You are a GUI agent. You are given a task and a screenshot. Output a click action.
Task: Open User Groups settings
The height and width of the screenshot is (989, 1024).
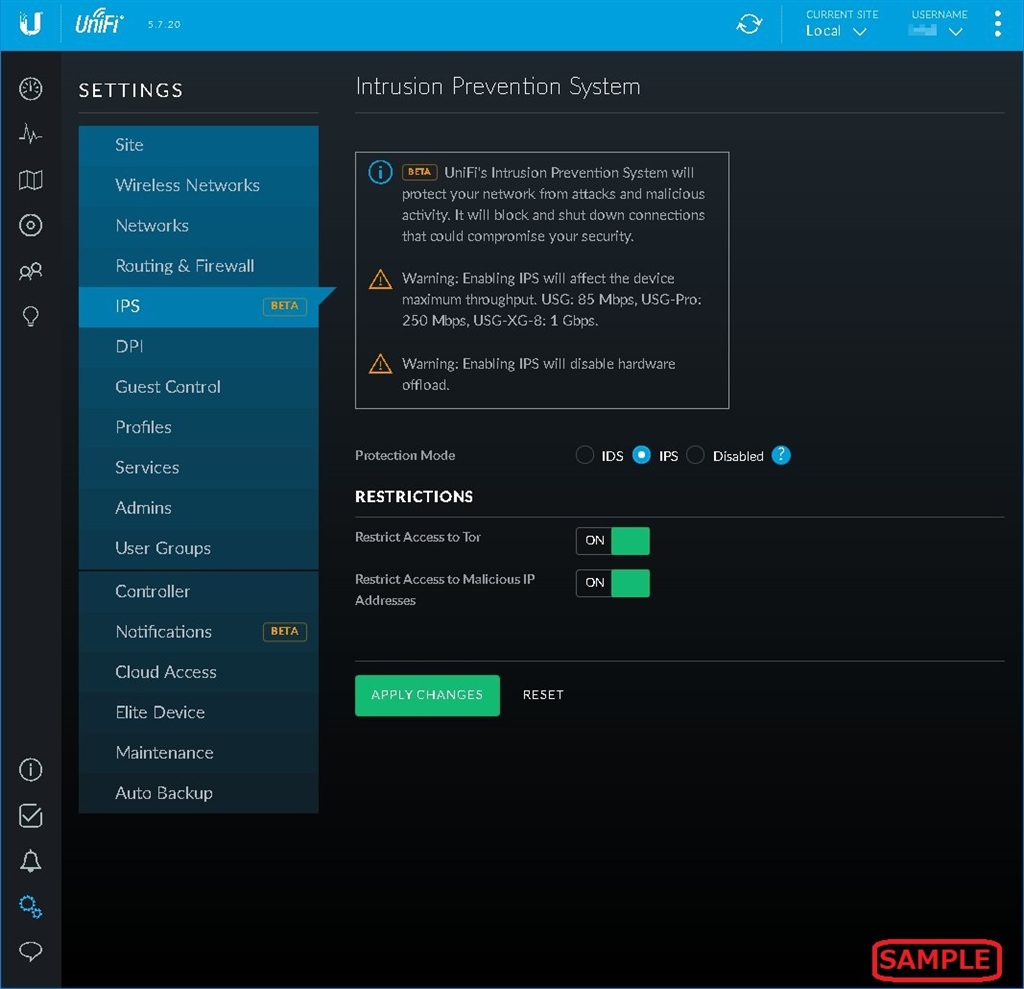199,549
